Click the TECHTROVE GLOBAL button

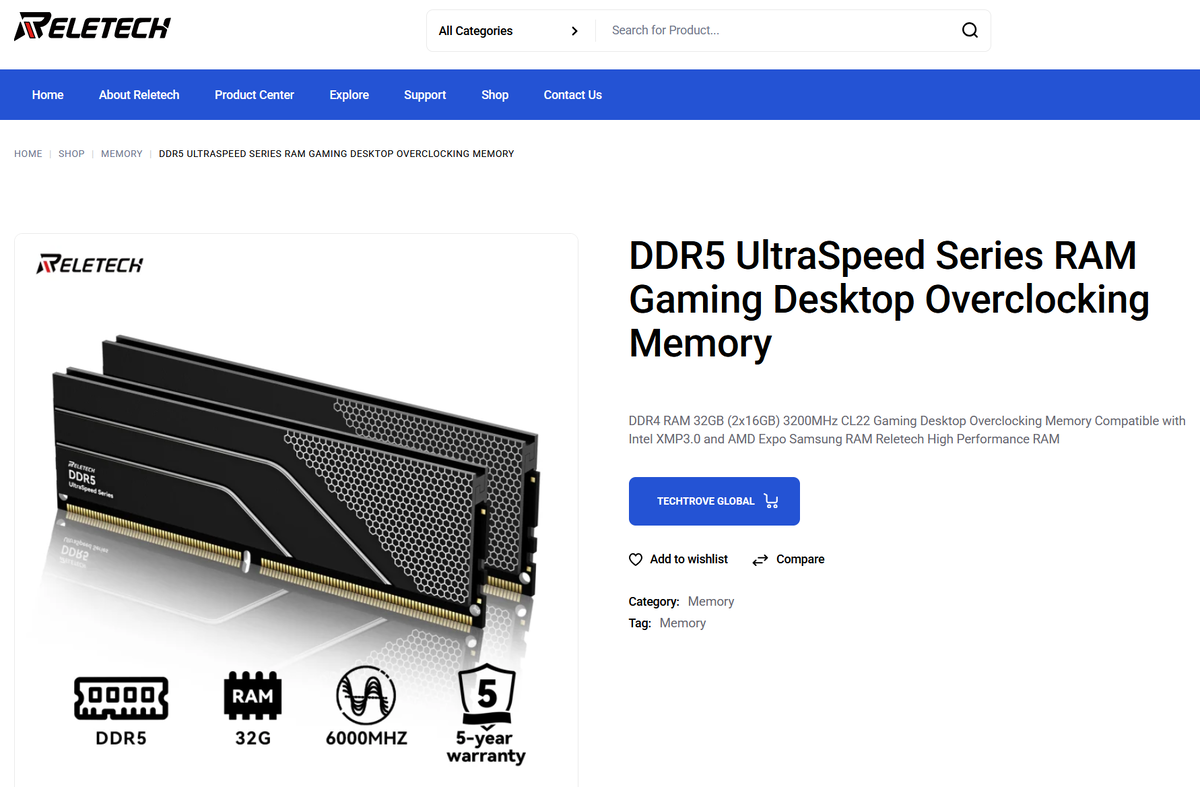[x=714, y=501]
